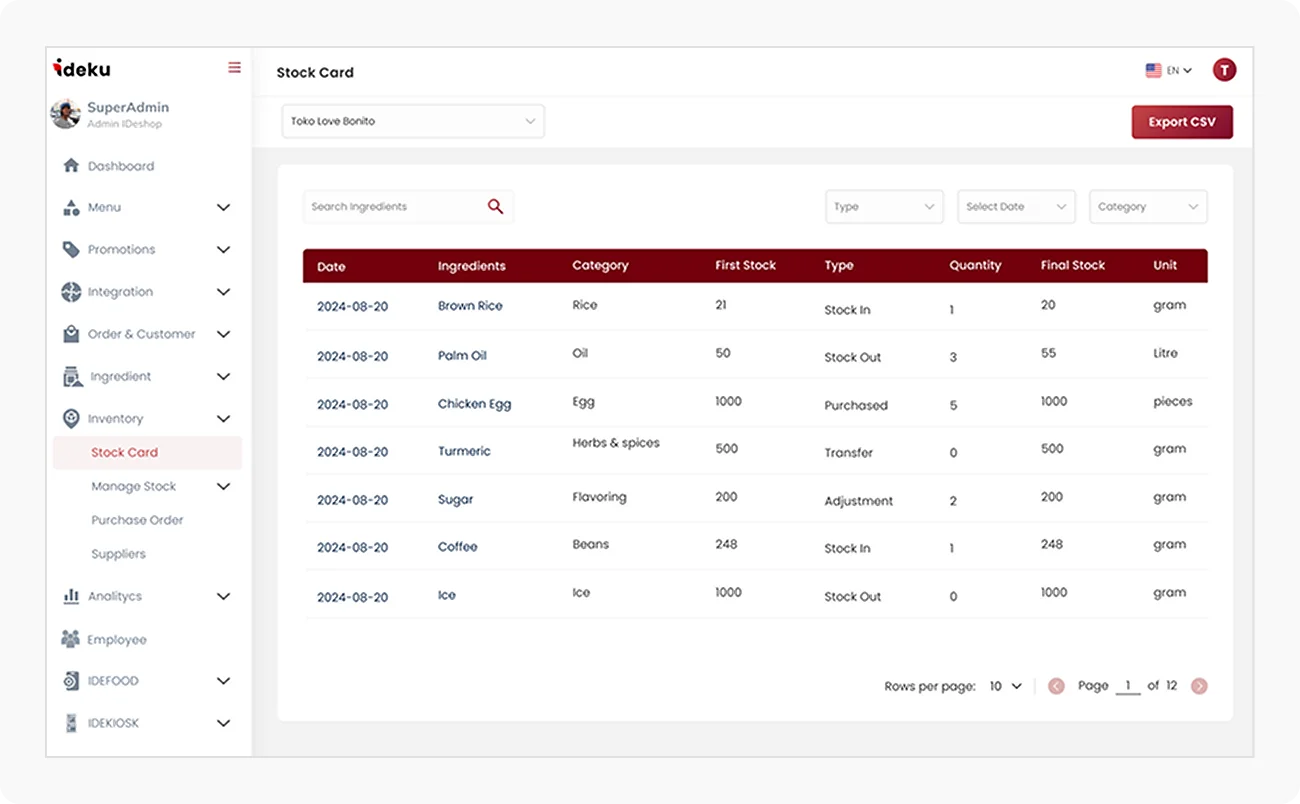This screenshot has height=804, width=1300.
Task: Click the Integration globe icon
Action: (71, 292)
